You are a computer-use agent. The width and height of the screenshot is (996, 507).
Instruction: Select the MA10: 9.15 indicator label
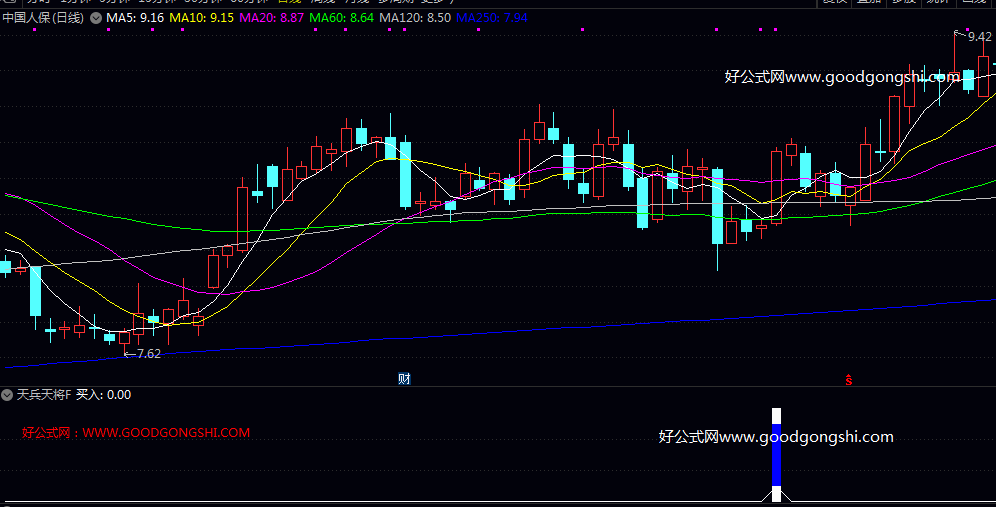click(201, 18)
